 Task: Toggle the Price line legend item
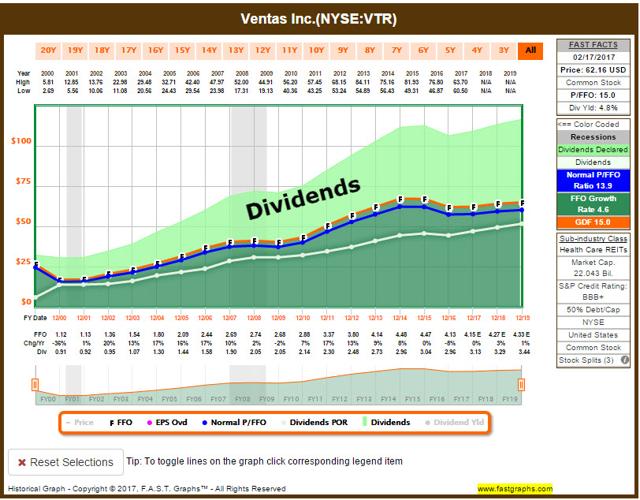[80, 422]
